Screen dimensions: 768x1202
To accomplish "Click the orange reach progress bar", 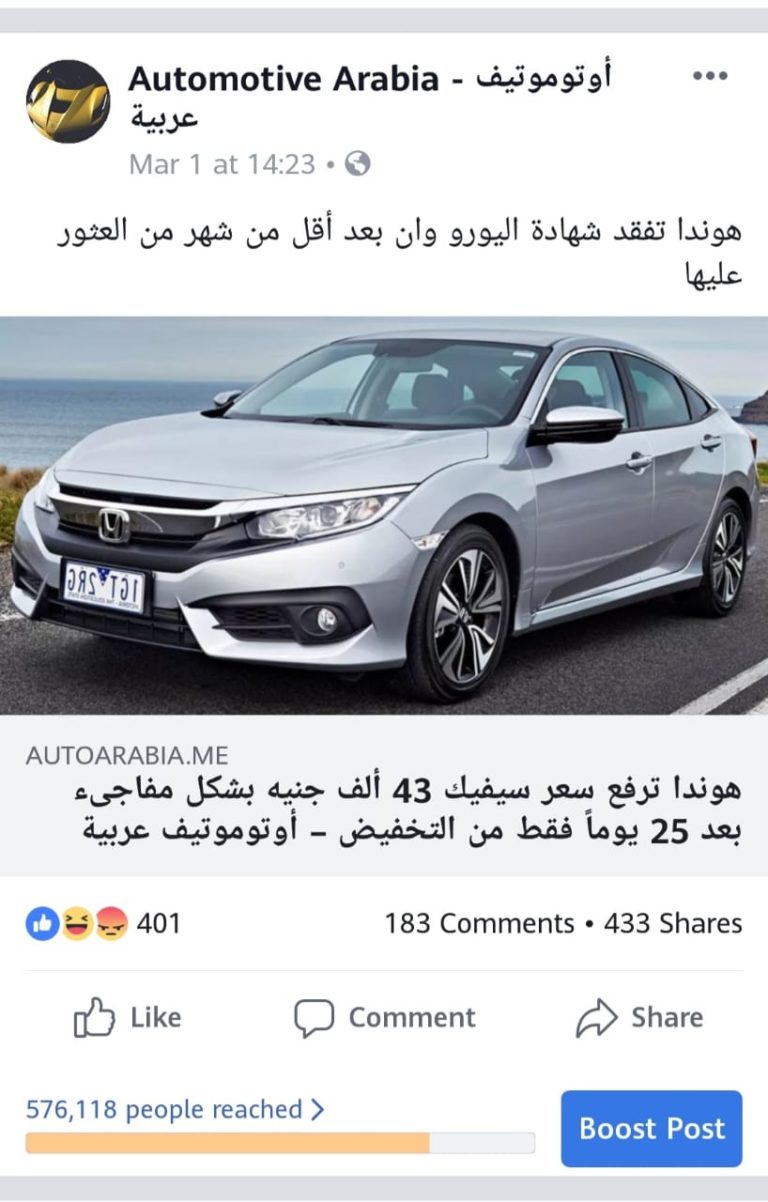I will pos(280,1143).
